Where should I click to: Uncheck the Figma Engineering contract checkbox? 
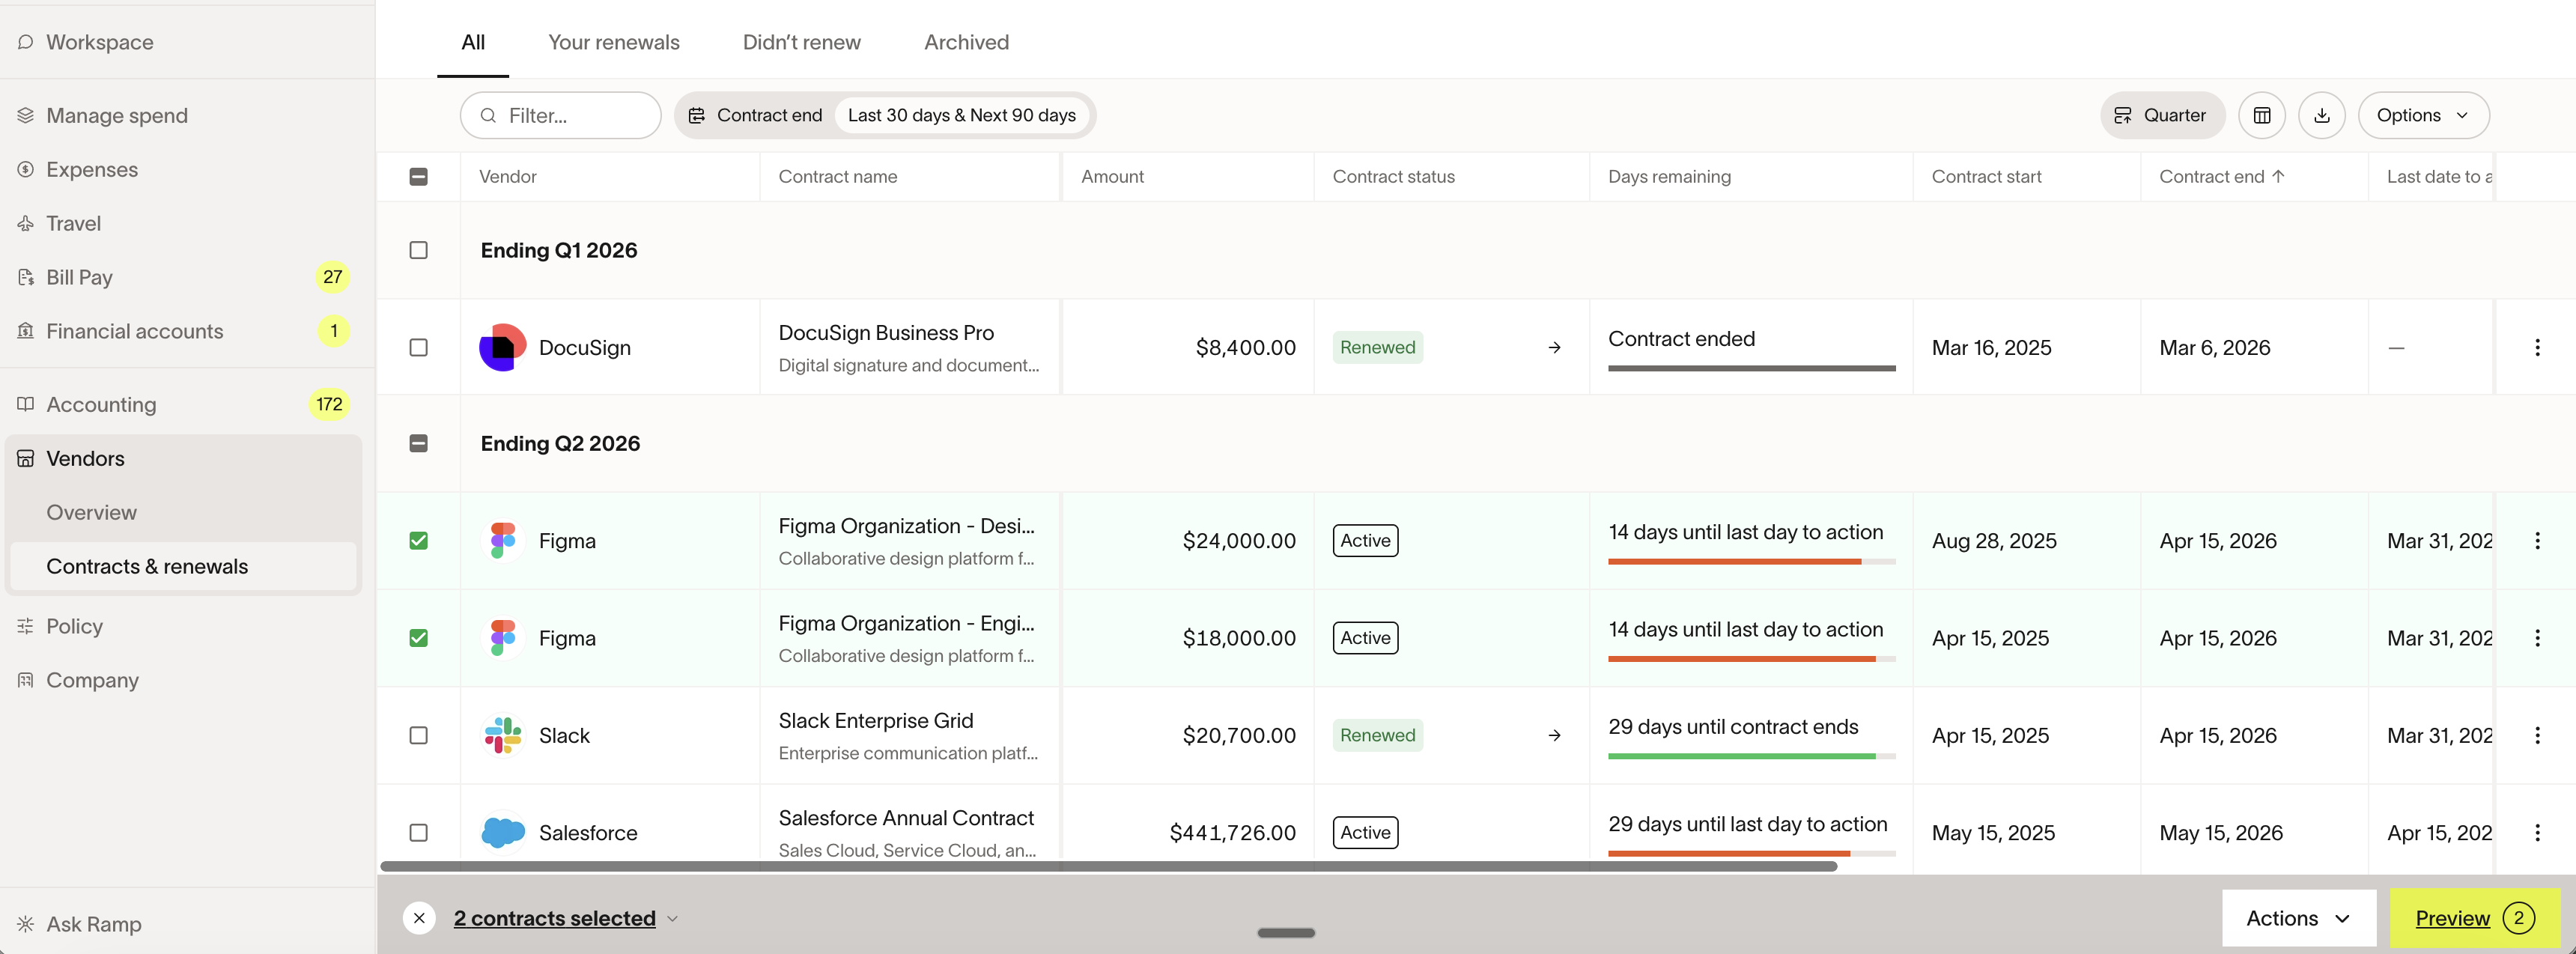coord(419,638)
